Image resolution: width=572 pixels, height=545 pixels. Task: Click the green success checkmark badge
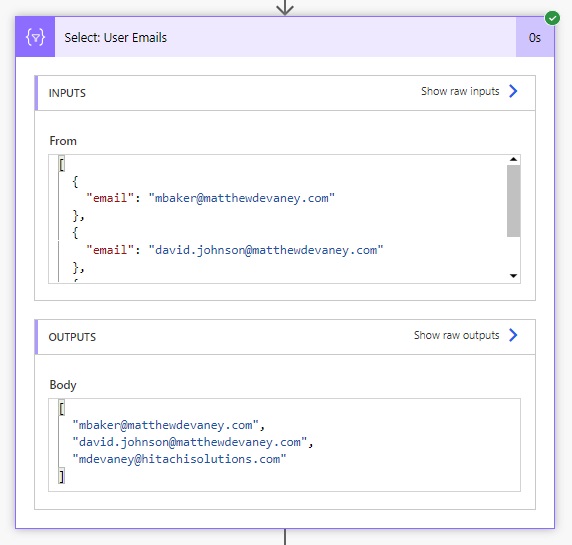tap(552, 18)
